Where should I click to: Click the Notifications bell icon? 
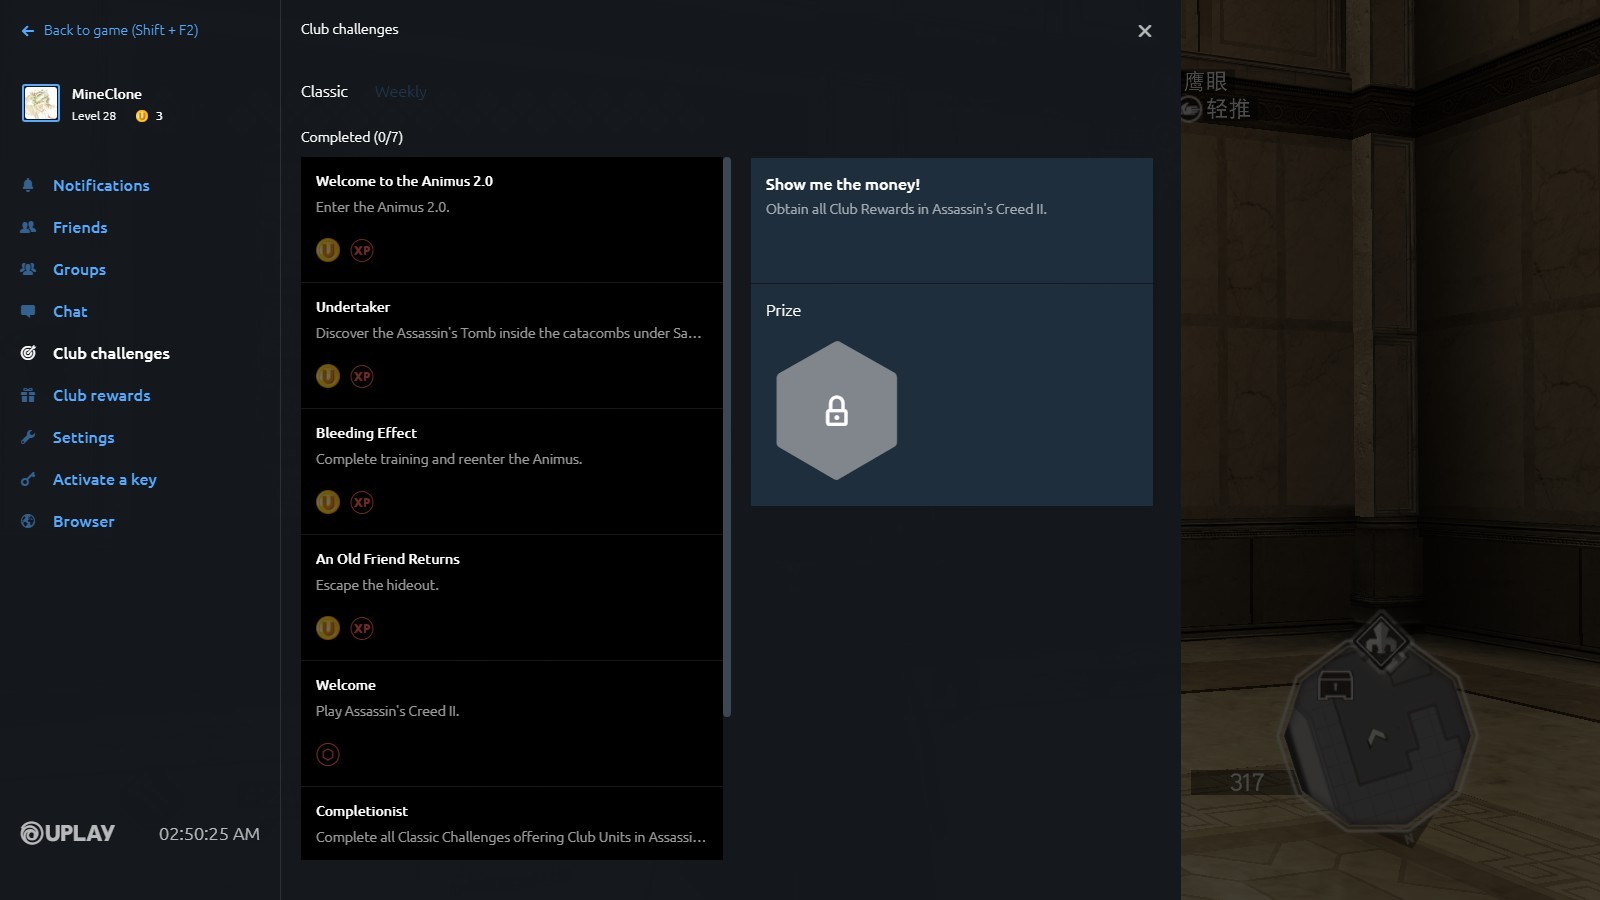tap(28, 185)
